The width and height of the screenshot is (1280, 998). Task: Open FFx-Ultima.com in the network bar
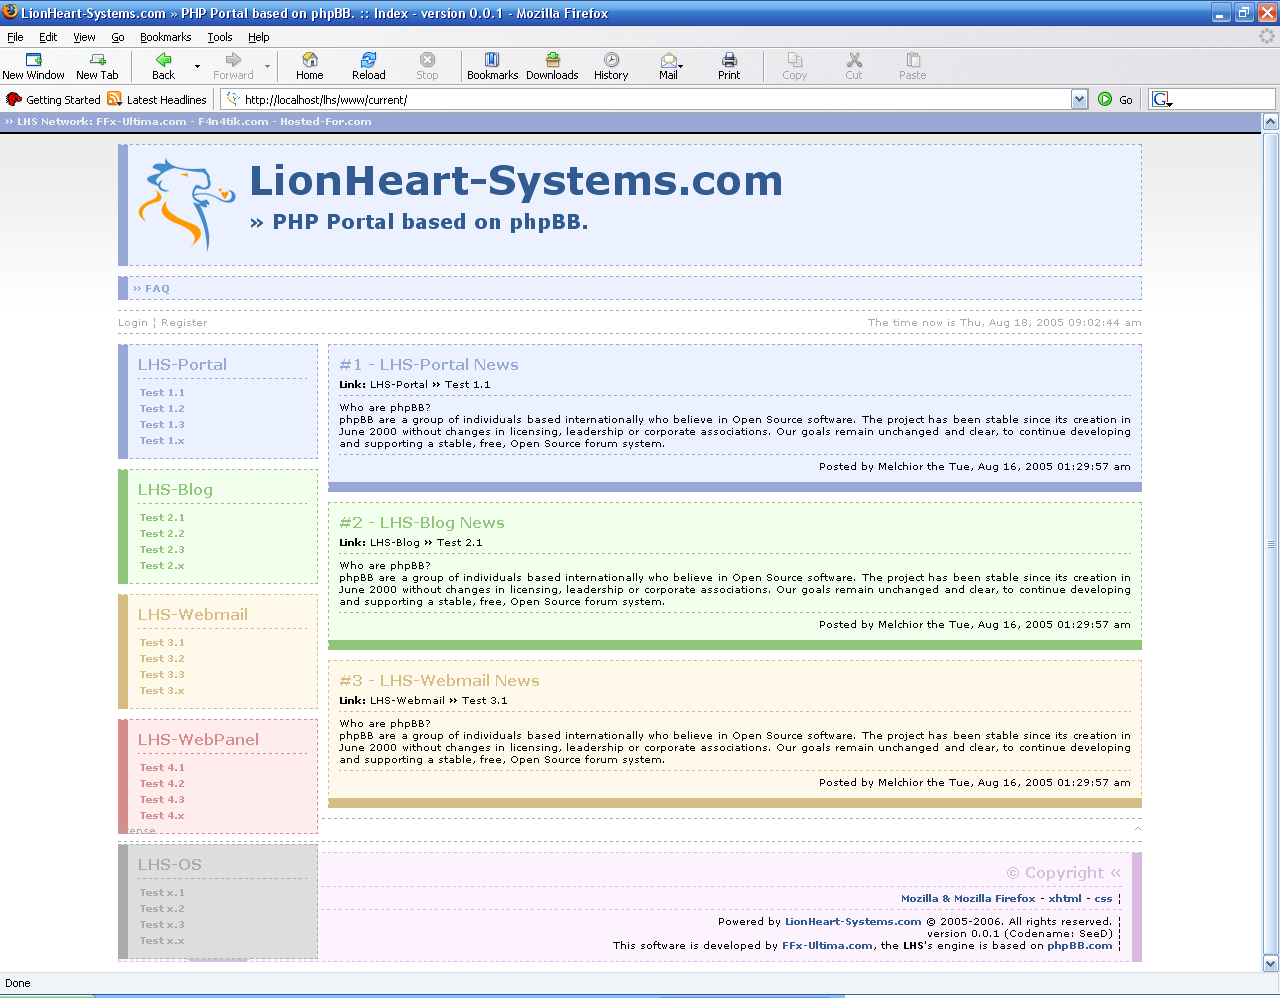click(141, 122)
